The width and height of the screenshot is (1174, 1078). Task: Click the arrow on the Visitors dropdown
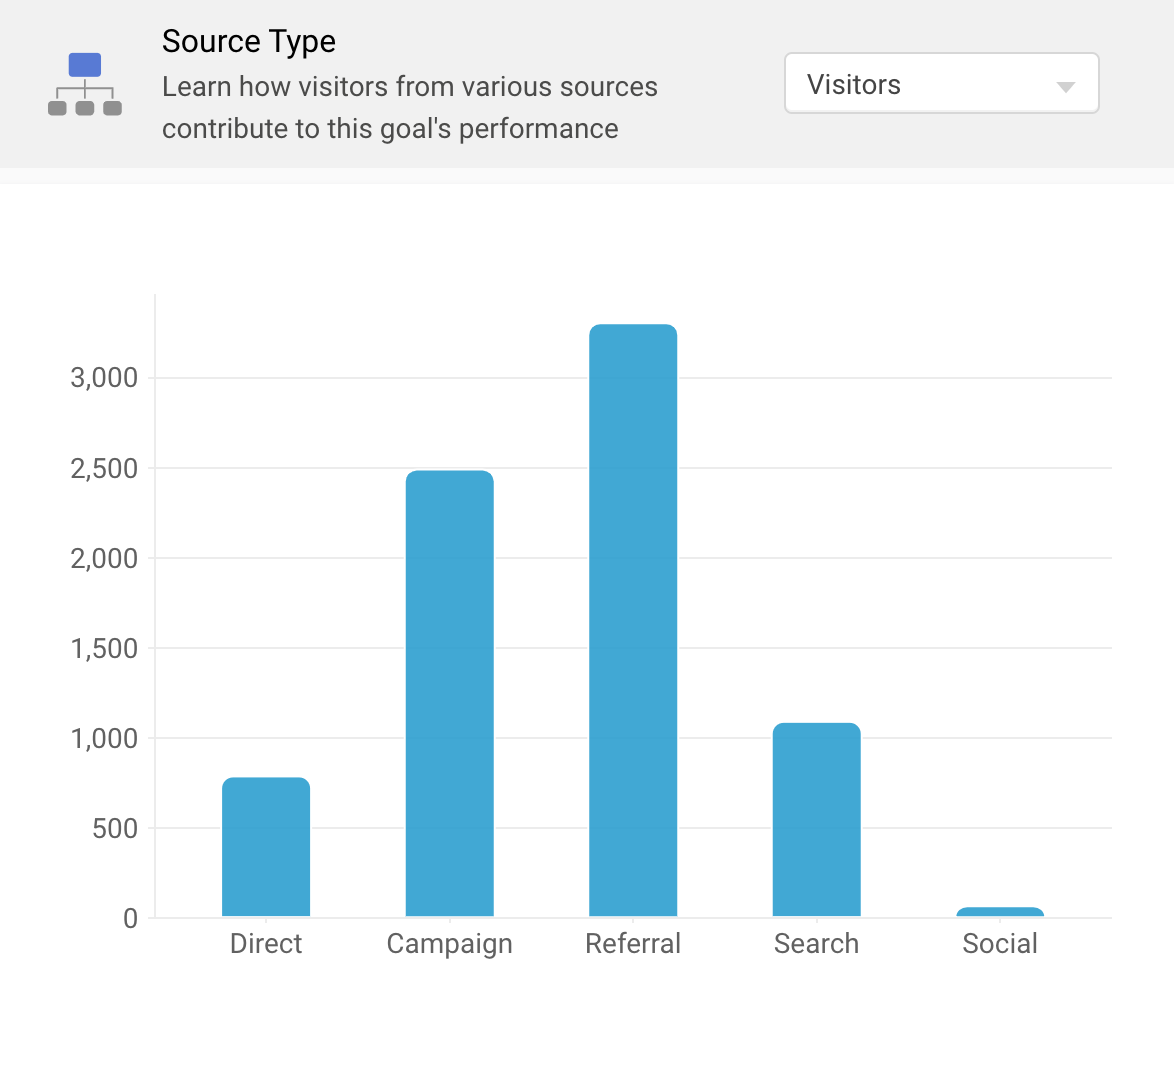[1065, 87]
